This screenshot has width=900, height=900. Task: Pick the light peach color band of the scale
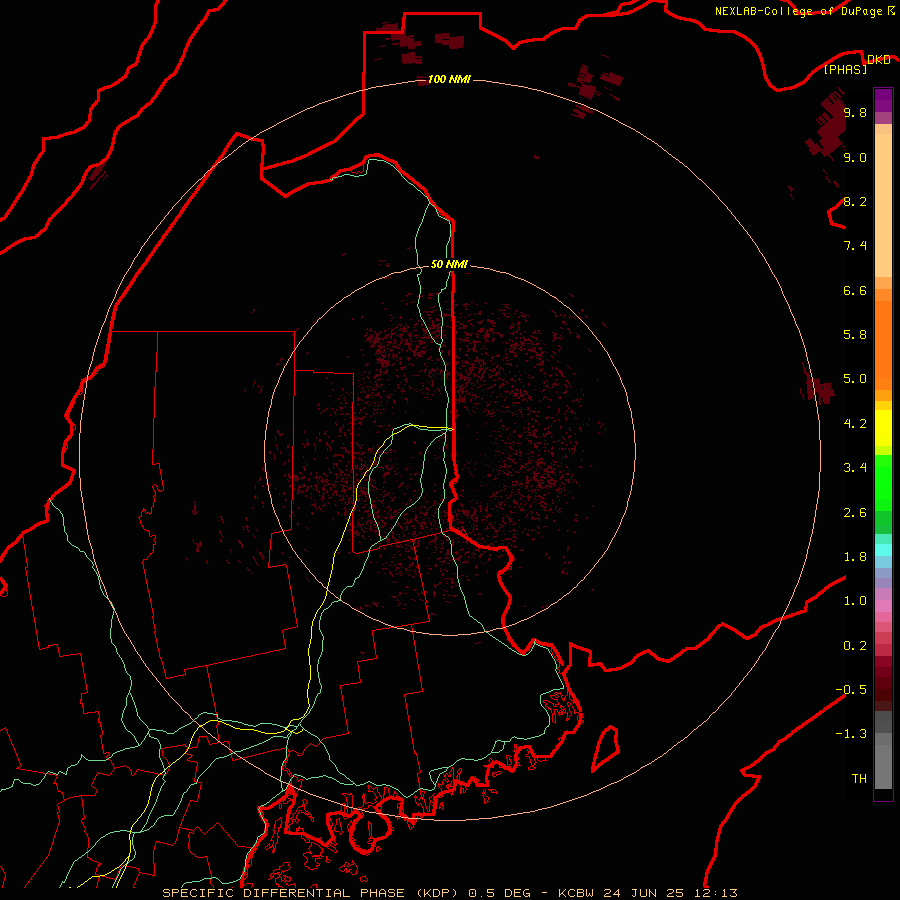pos(883,205)
